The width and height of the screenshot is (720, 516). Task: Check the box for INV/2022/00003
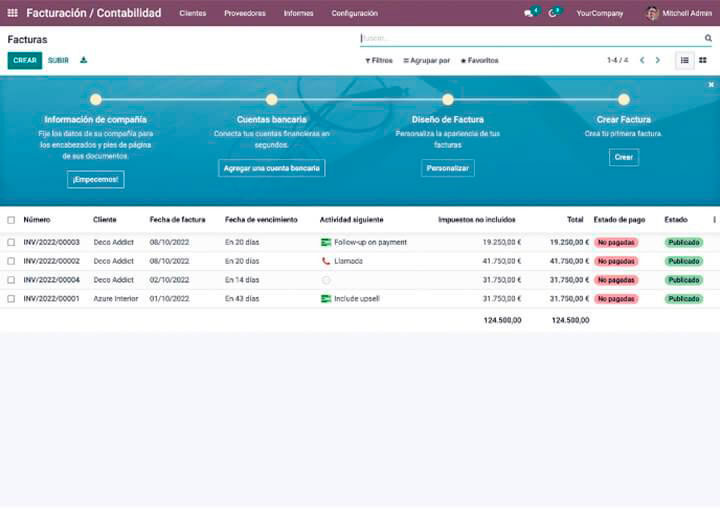pyautogui.click(x=11, y=242)
